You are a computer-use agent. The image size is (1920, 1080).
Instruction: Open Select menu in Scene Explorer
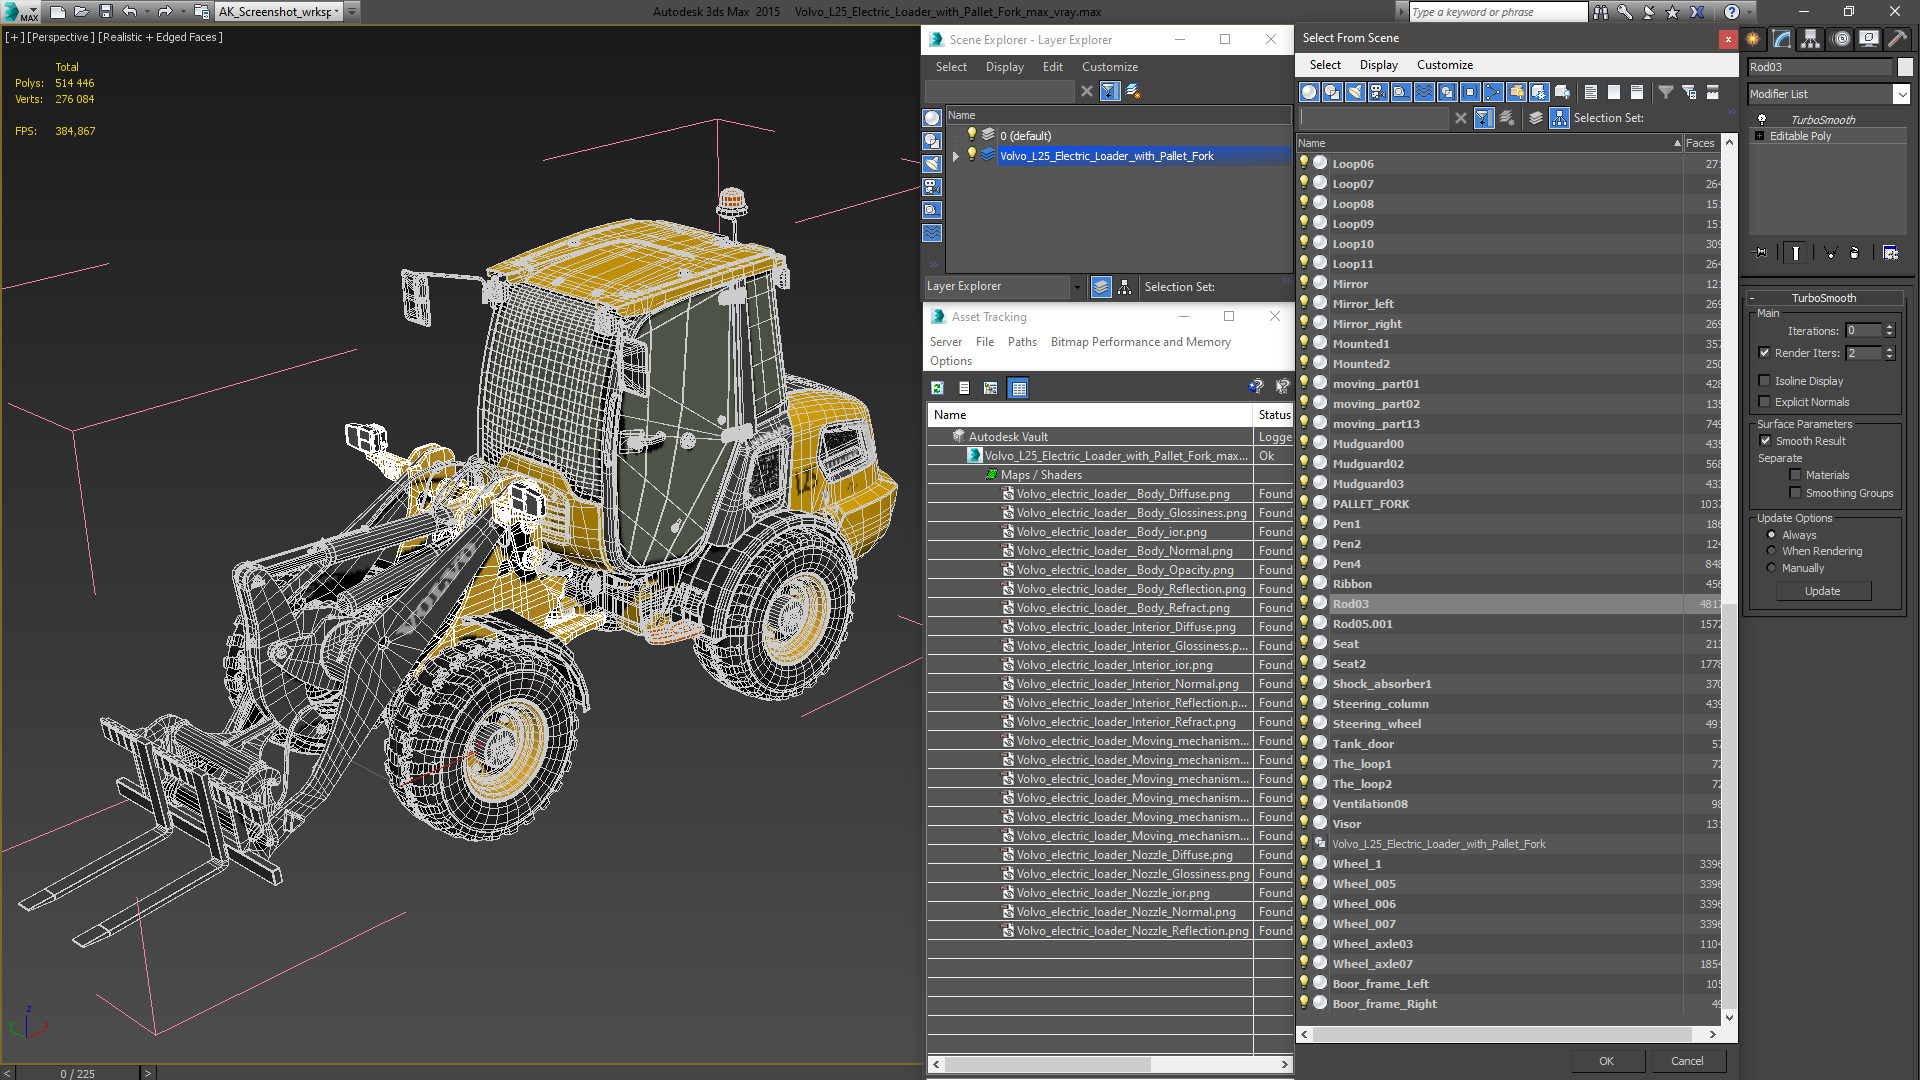pos(951,67)
